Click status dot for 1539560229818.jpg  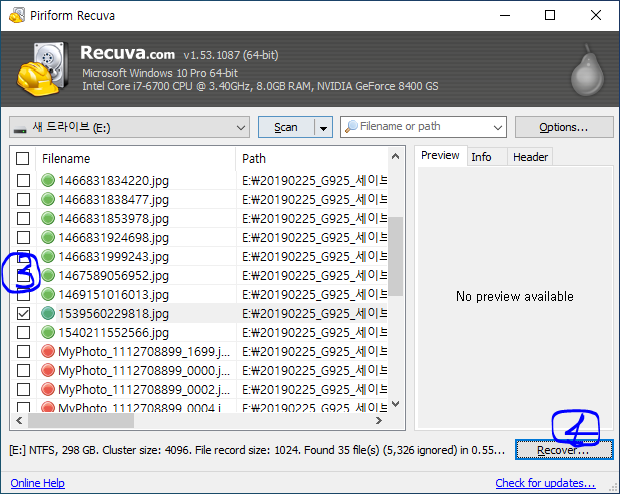click(48, 313)
